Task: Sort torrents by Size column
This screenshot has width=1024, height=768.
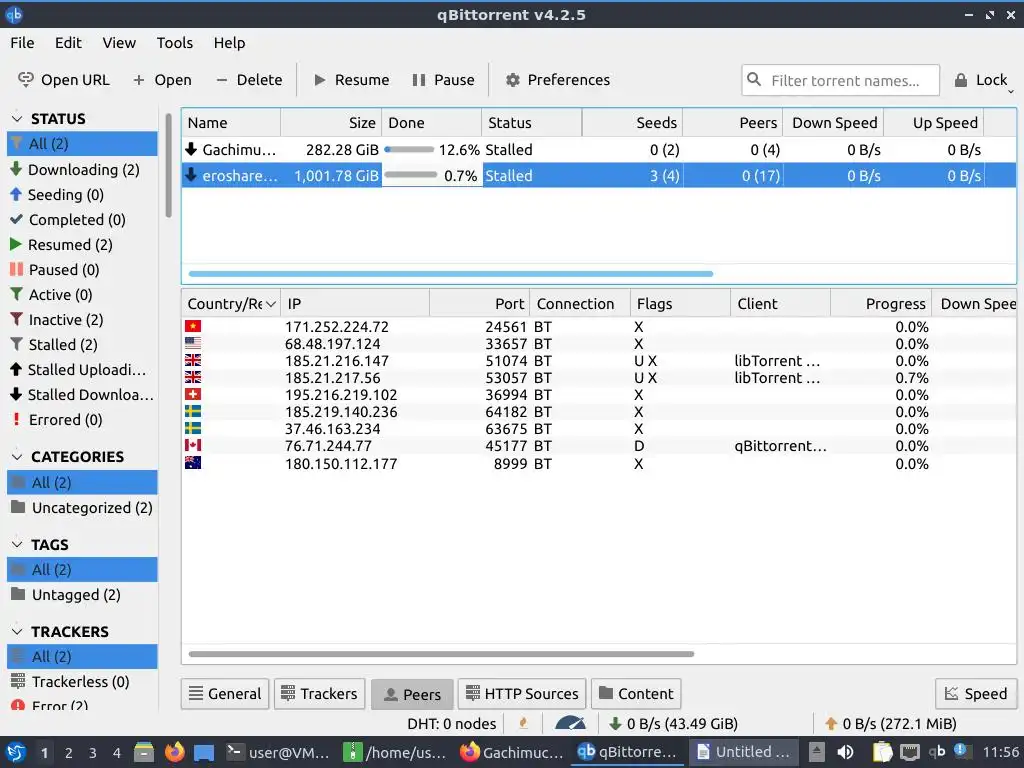Action: (x=331, y=123)
